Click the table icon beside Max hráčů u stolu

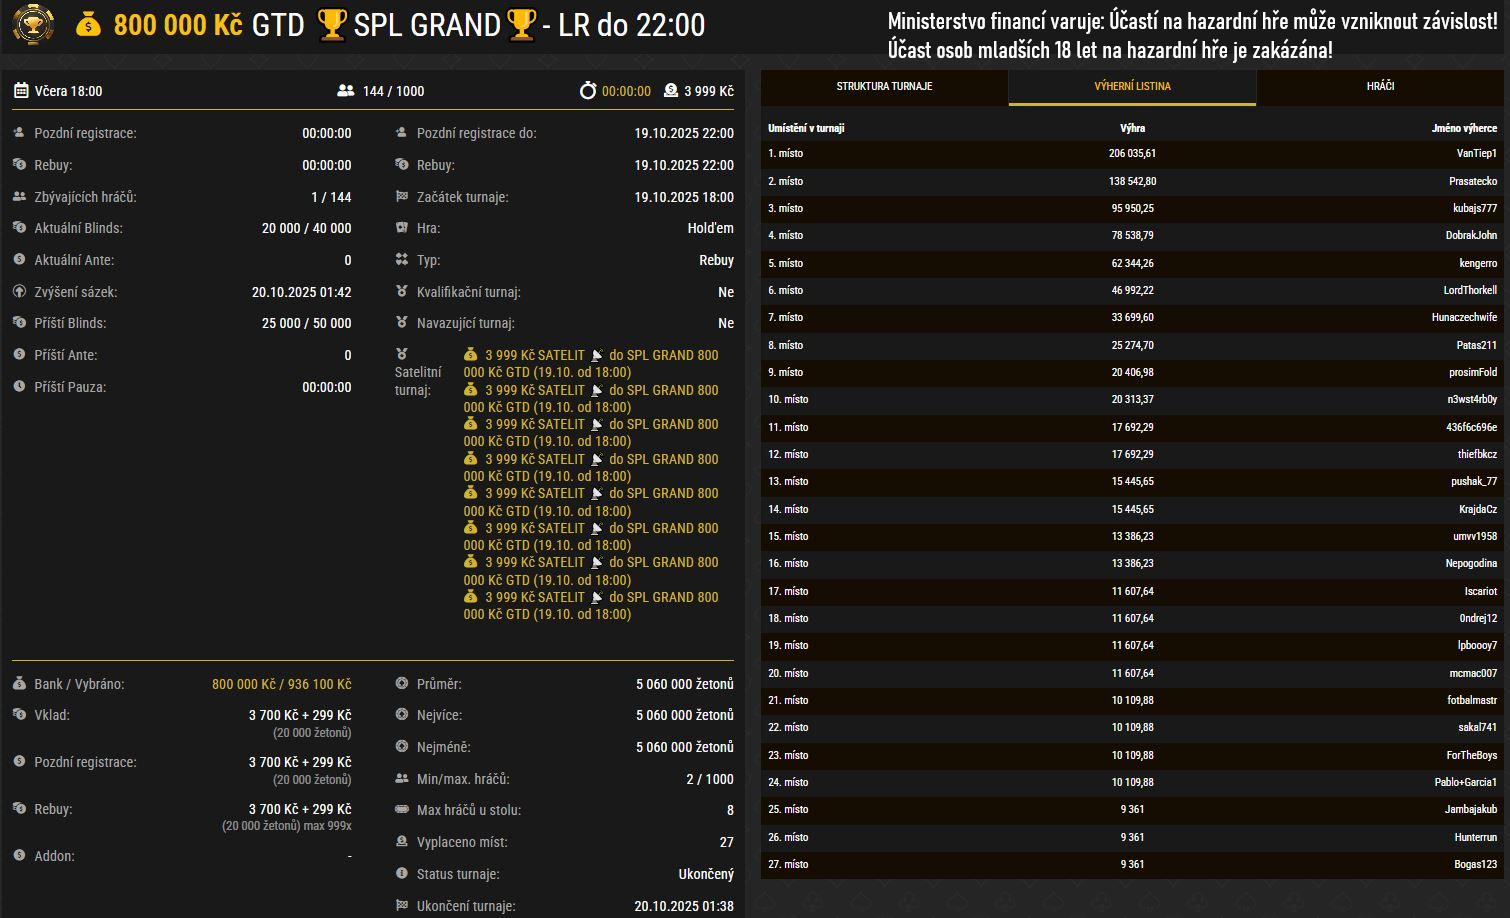(402, 810)
